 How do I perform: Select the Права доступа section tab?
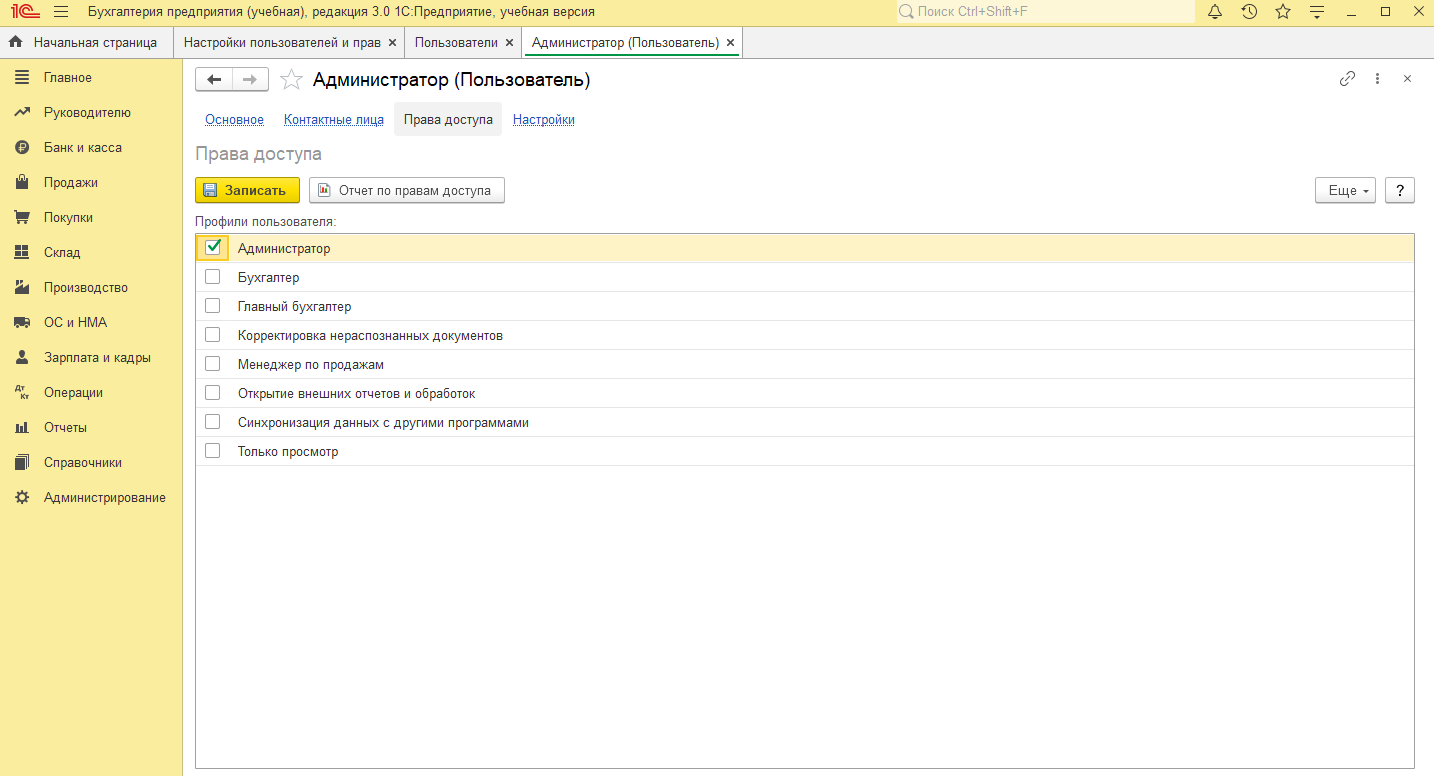(x=448, y=119)
